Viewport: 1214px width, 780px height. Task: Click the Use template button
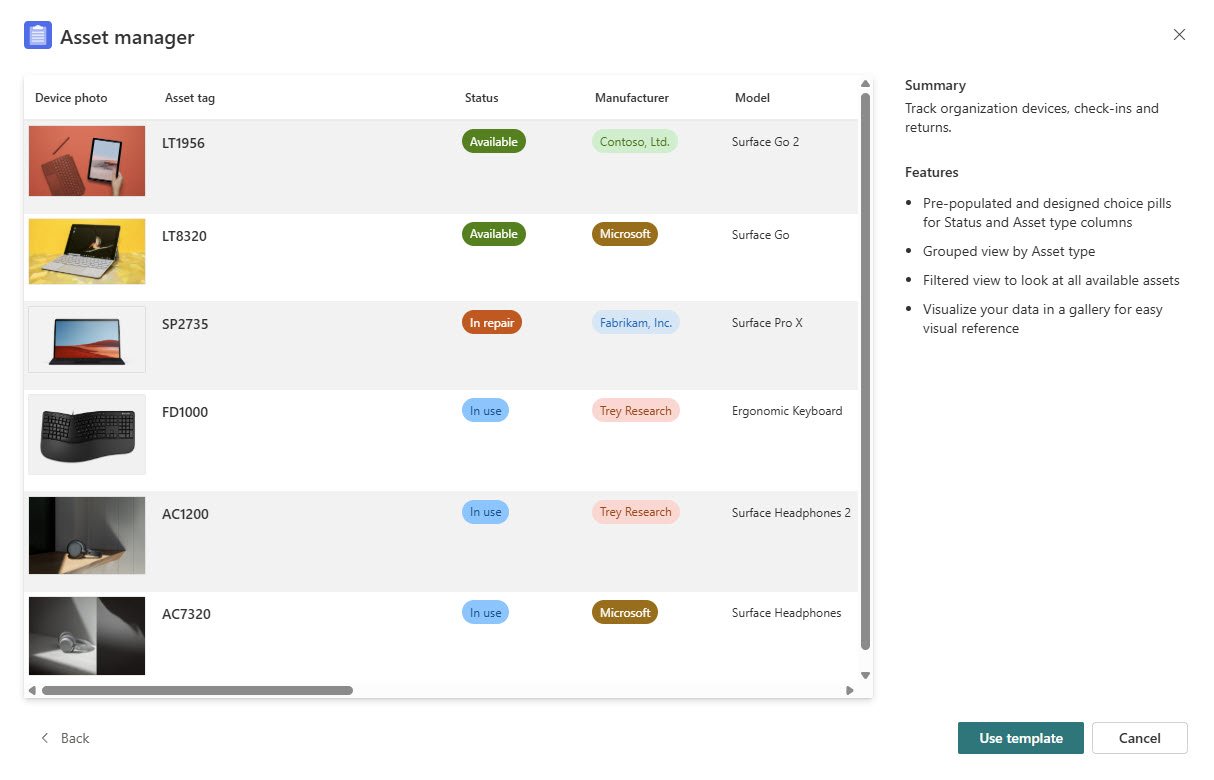[1020, 738]
